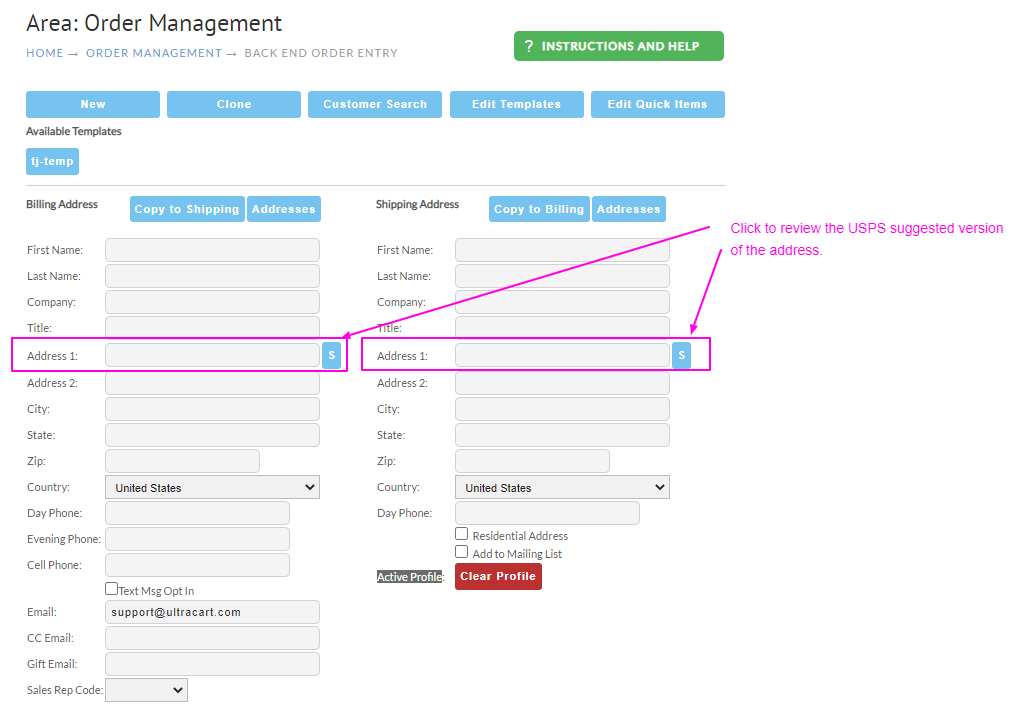Focus shipping State field
This screenshot has width=1010, height=710.
(x=562, y=435)
